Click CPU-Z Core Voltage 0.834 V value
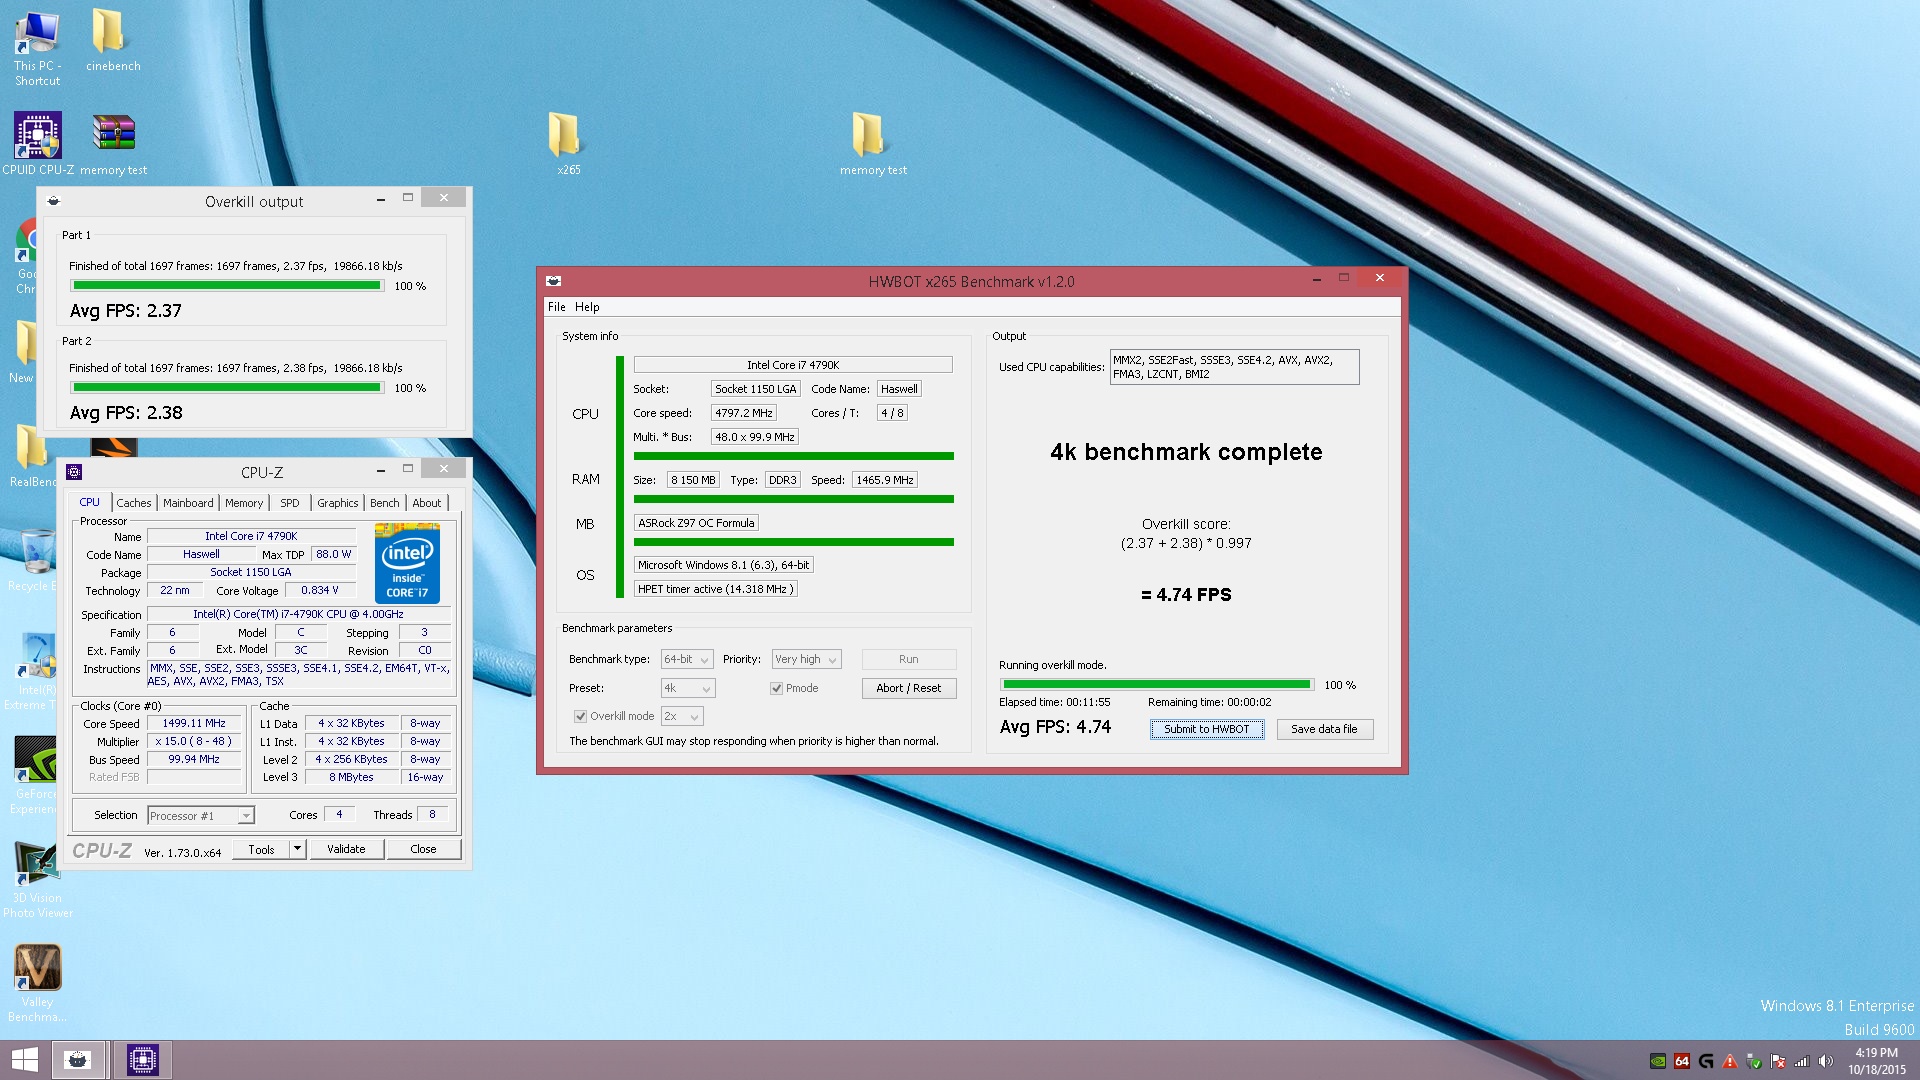Viewport: 1920px width, 1080px height. click(320, 591)
